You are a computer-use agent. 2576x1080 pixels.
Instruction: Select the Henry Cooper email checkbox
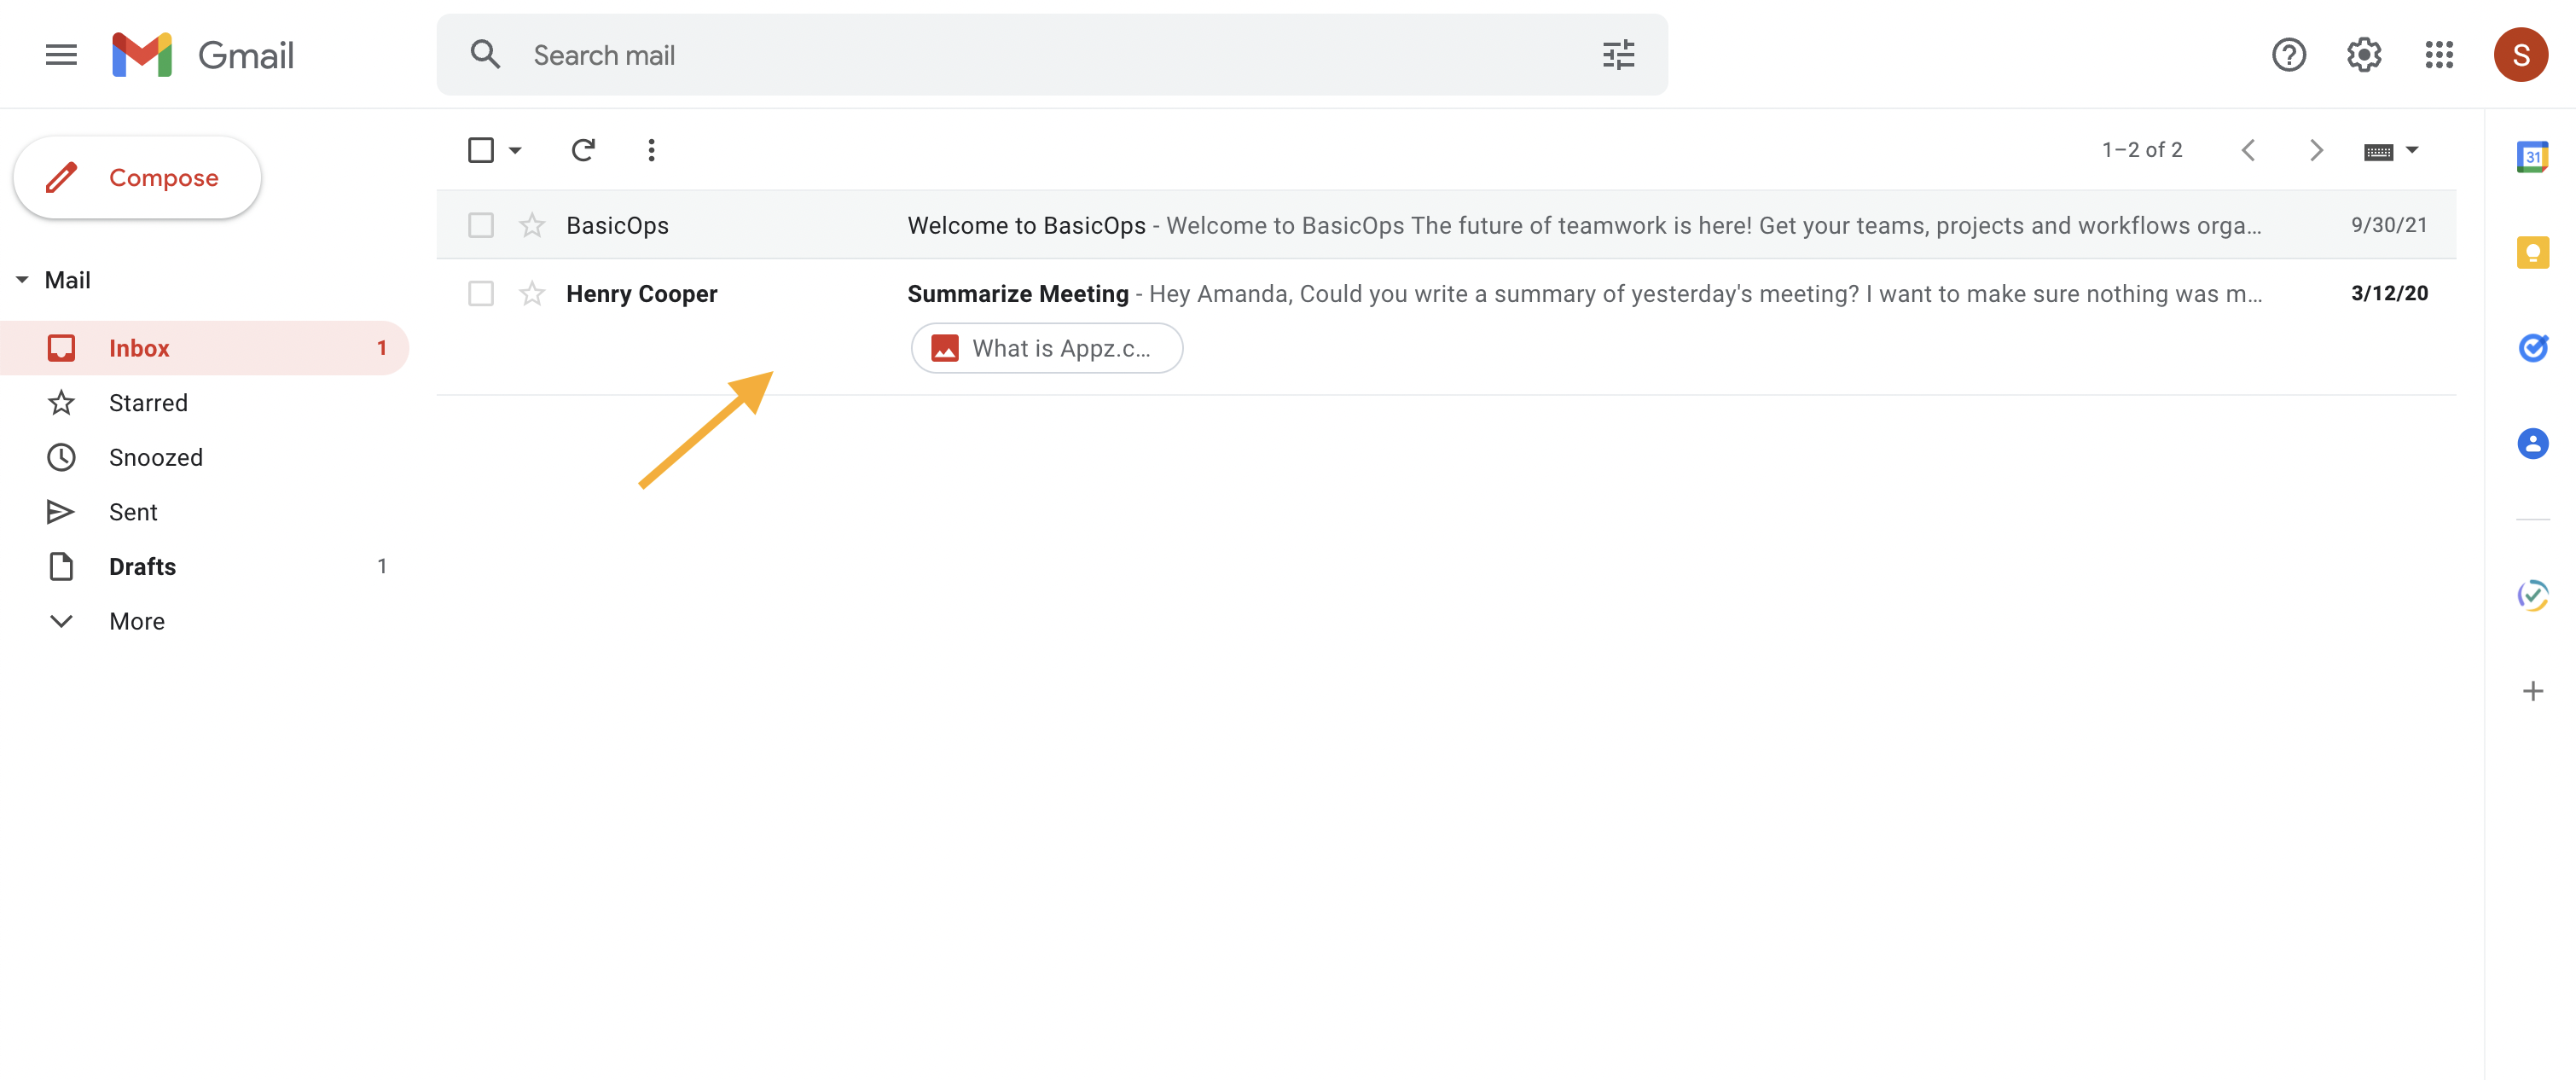[x=481, y=294]
